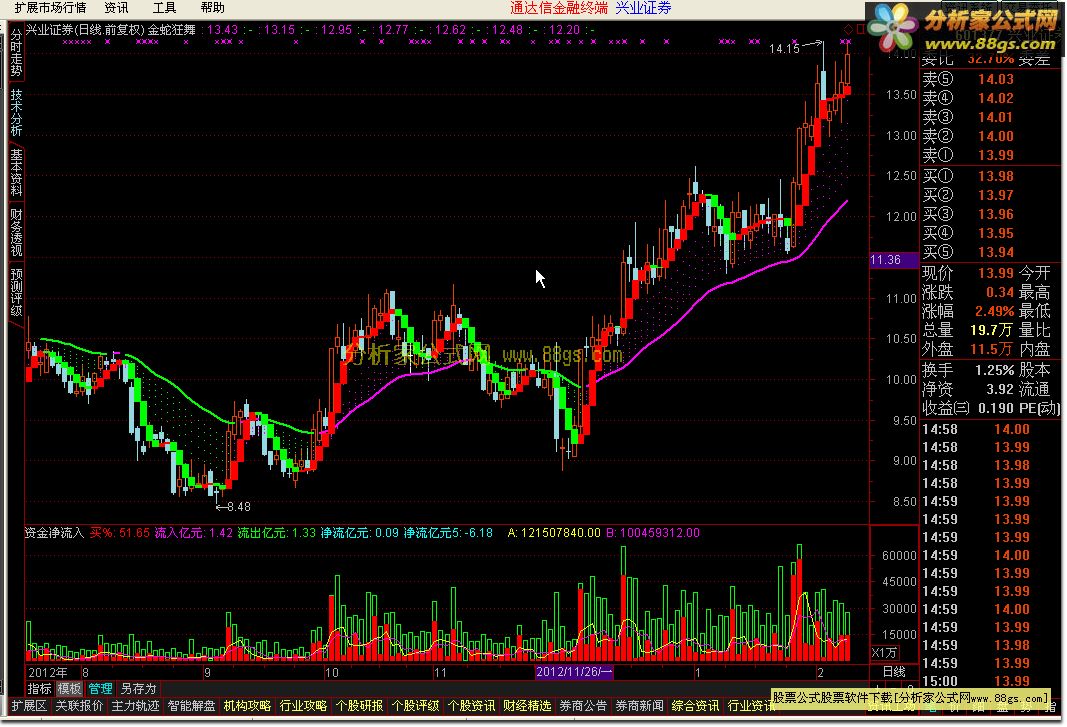This screenshot has height=727, width=1067.
Task: Click the 模板 button
Action: (69, 689)
